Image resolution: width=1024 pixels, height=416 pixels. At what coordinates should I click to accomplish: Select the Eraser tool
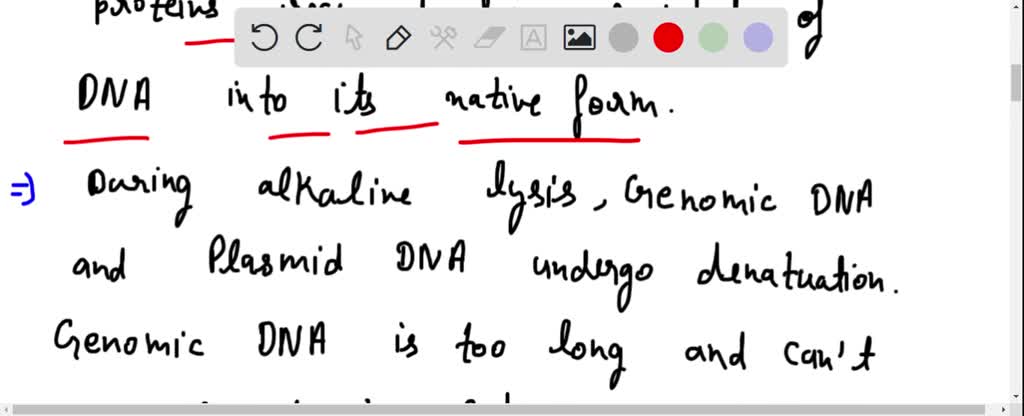[x=488, y=38]
